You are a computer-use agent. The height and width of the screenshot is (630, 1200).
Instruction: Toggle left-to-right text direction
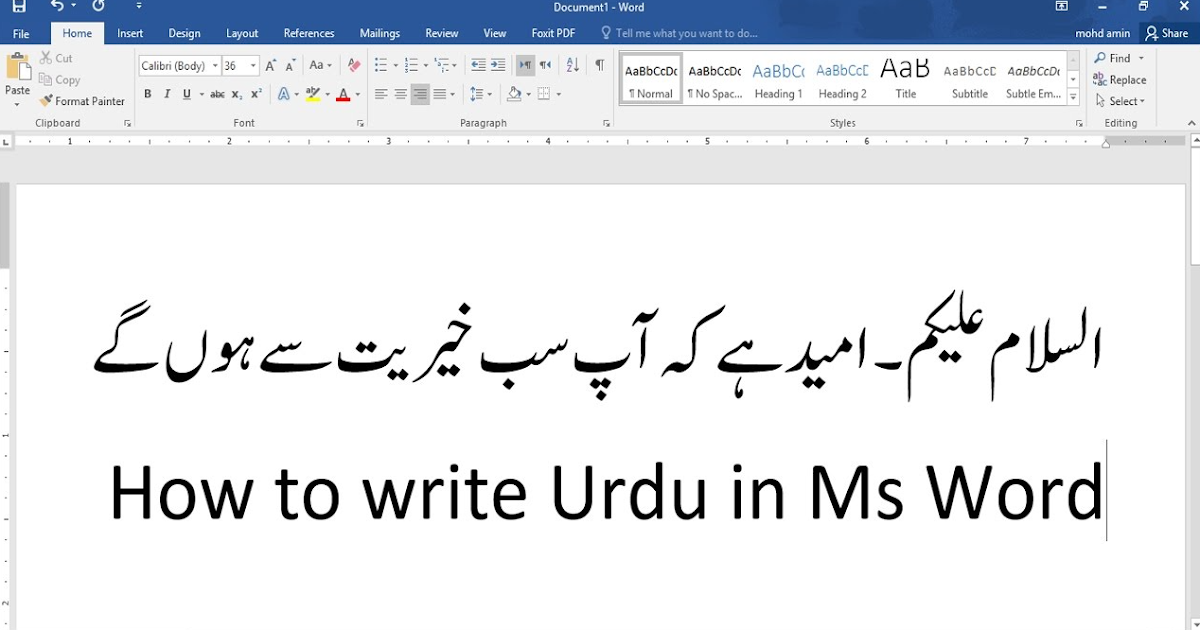click(527, 66)
